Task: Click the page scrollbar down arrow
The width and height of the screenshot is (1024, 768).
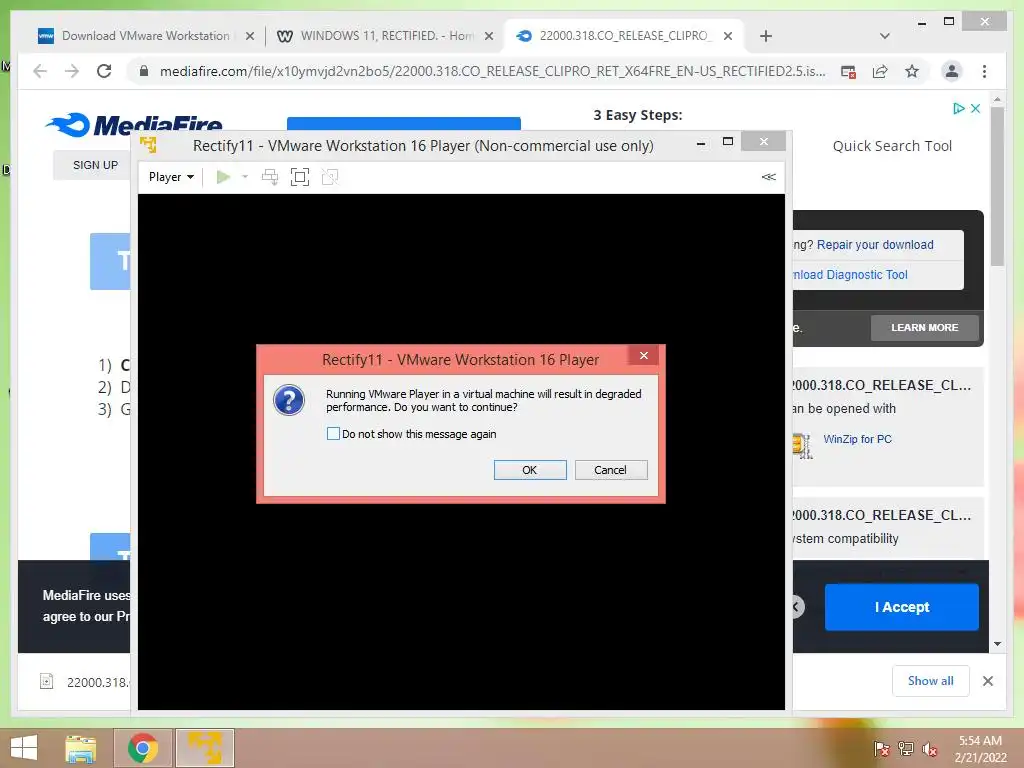Action: pyautogui.click(x=997, y=644)
